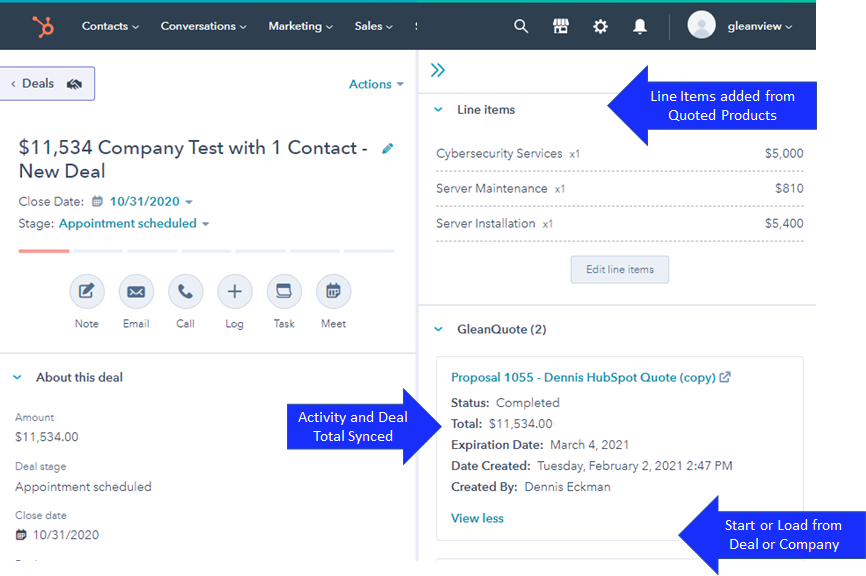The height and width of the screenshot is (576, 866).
Task: Click Edit line items button
Action: pyautogui.click(x=620, y=269)
